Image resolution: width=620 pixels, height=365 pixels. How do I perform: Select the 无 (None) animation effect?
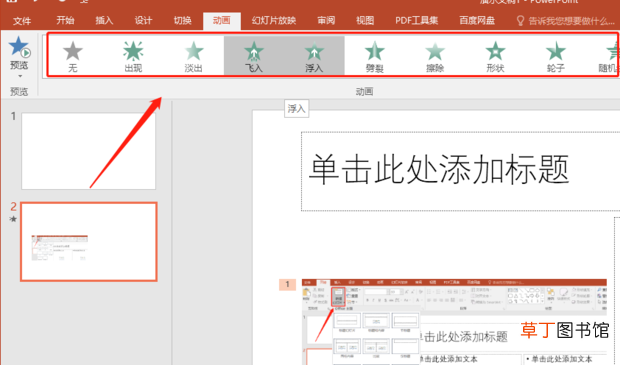coord(73,56)
